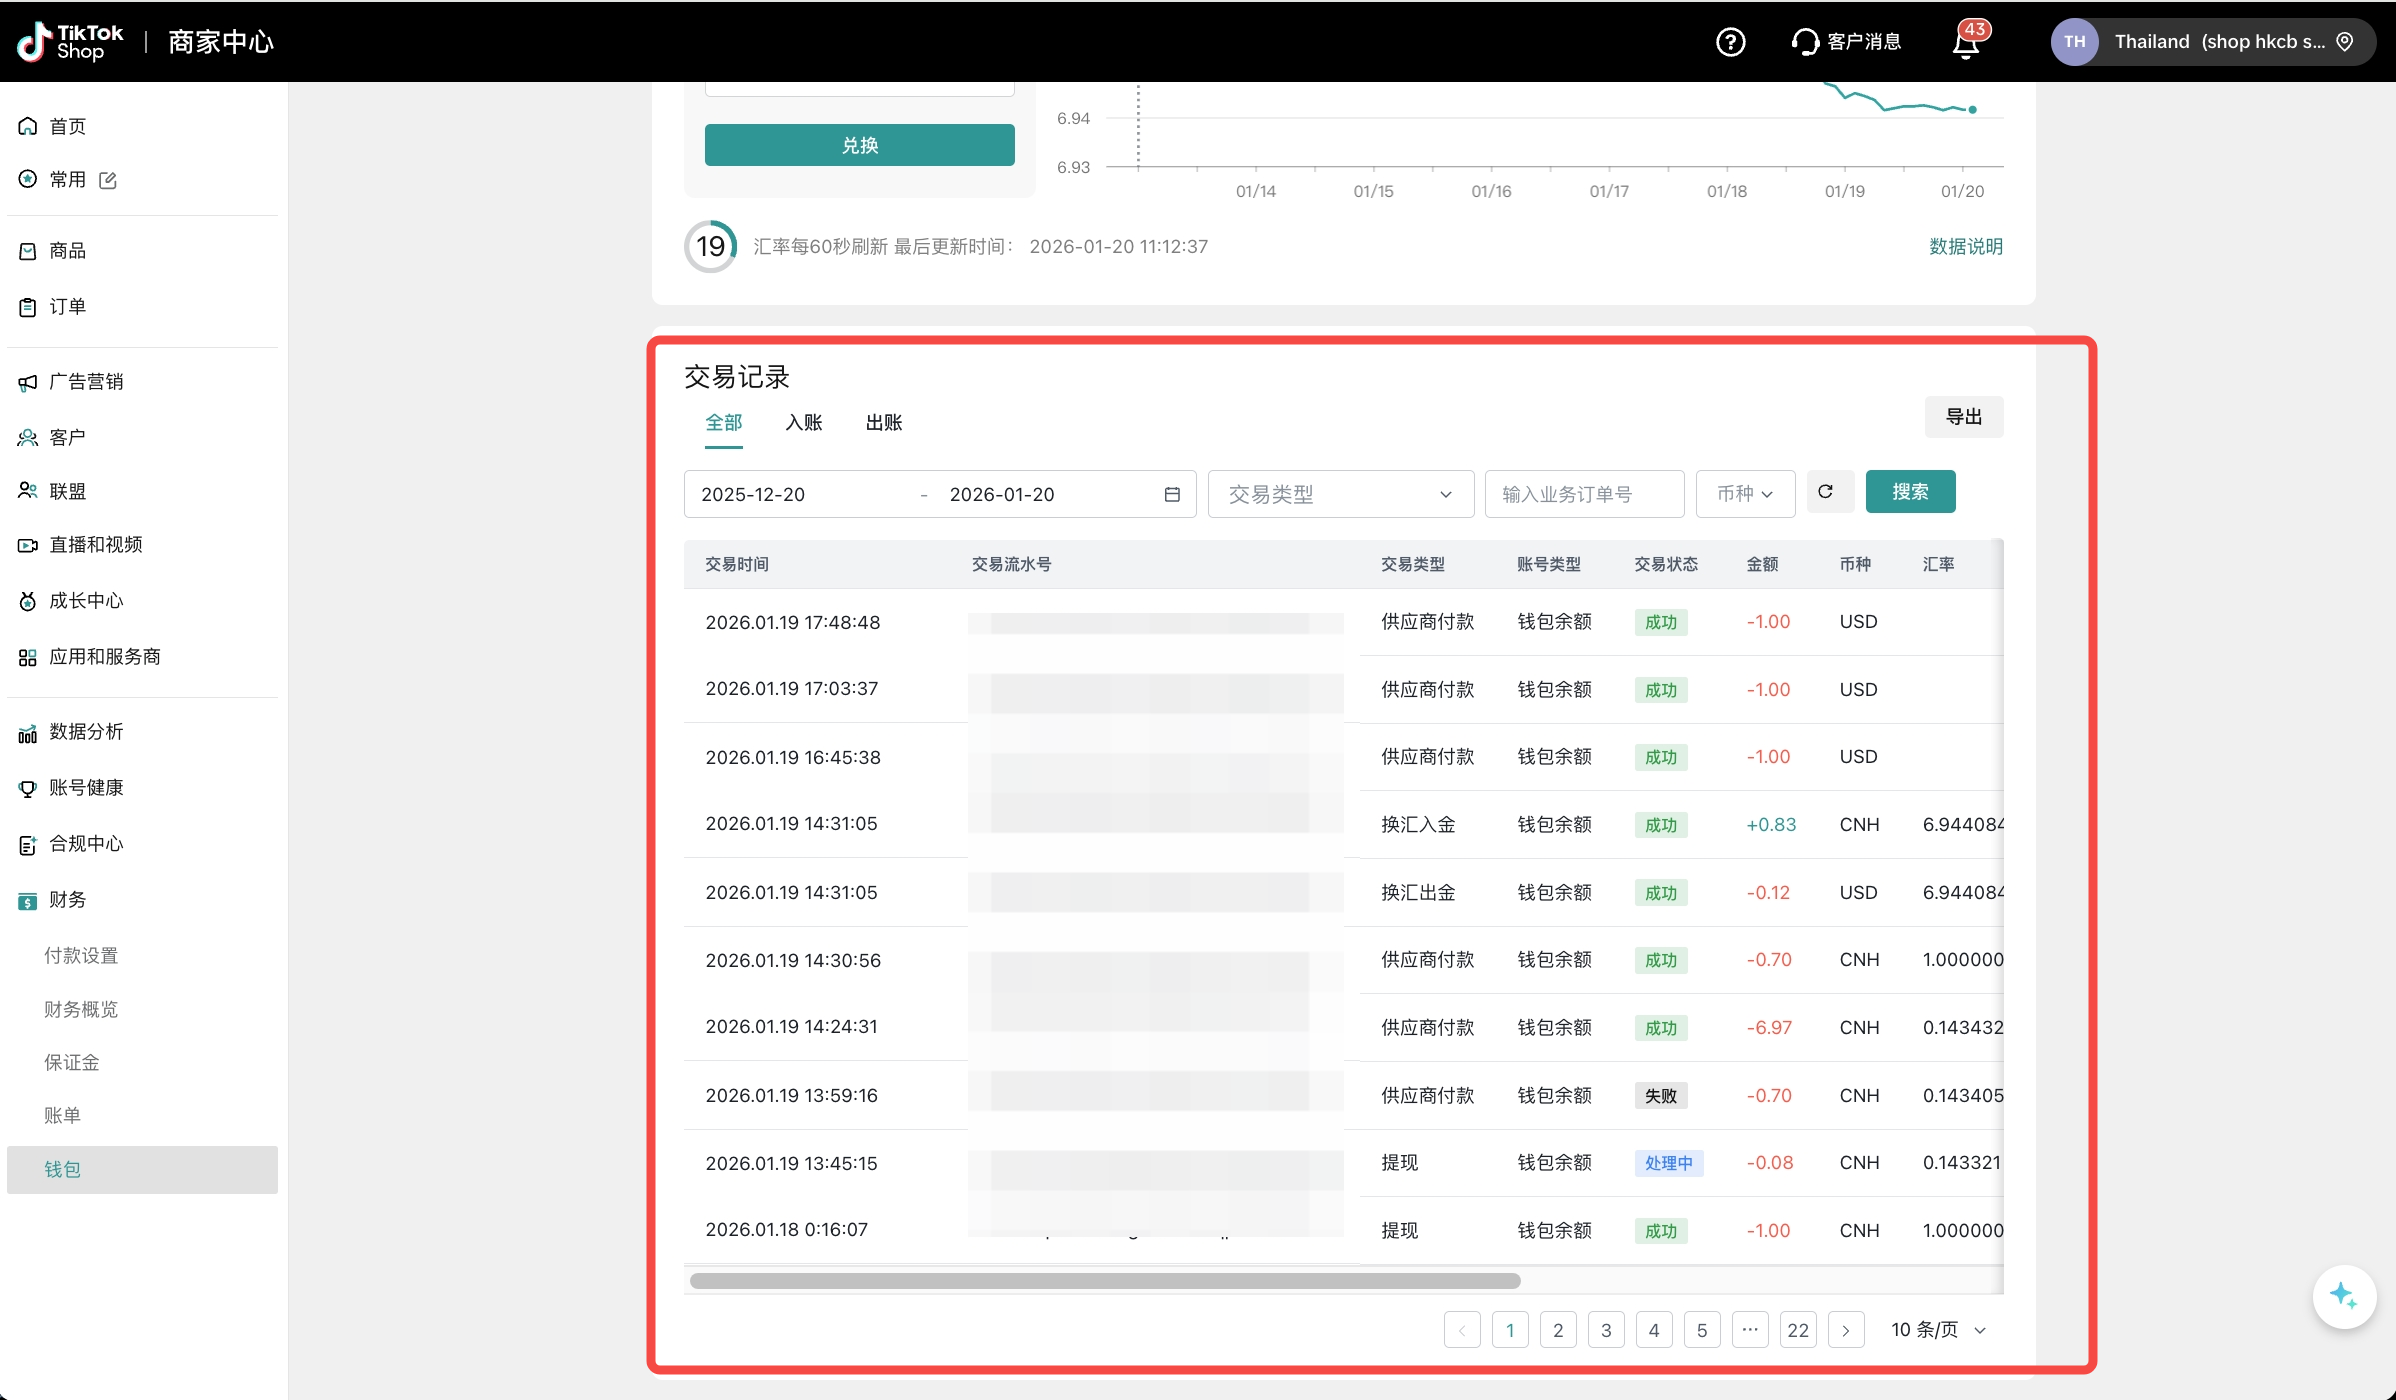The image size is (2396, 1400).
Task: Expand the 交易类型 dropdown
Action: point(1340,494)
